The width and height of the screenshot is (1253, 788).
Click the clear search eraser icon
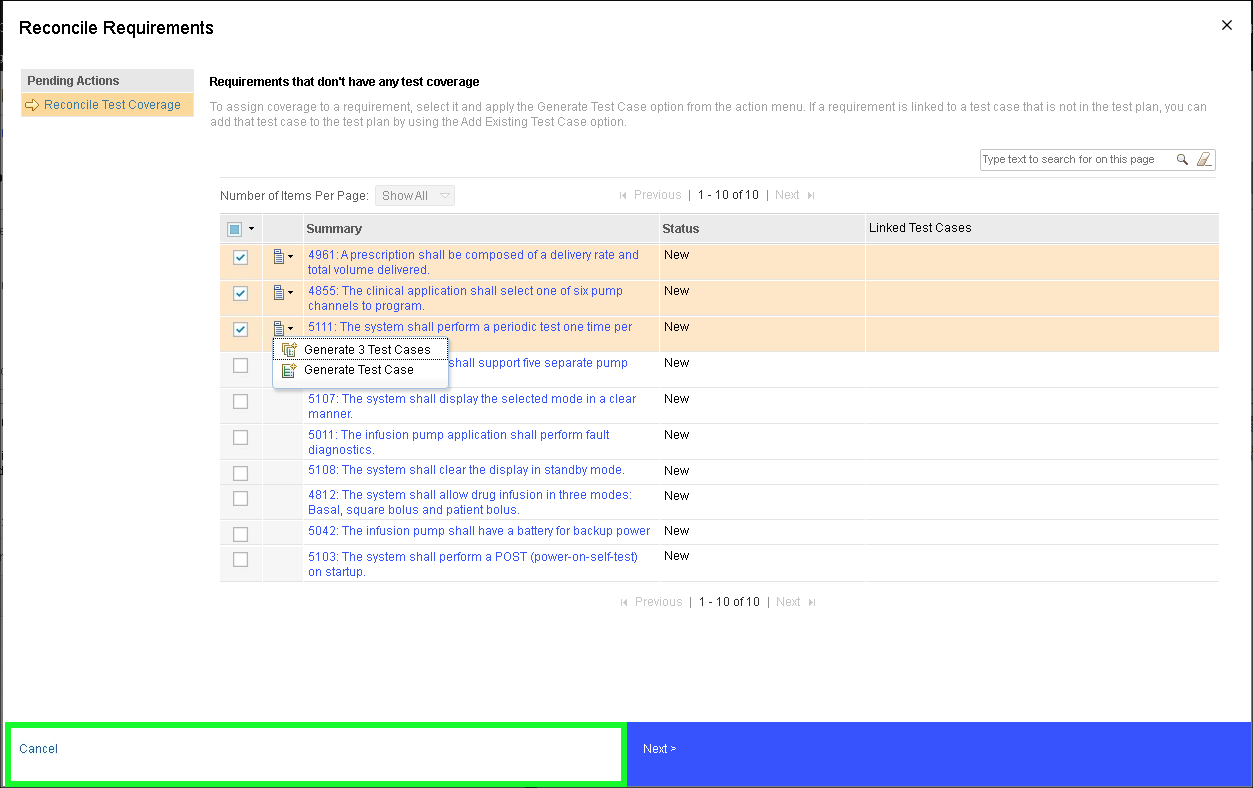coord(1204,159)
